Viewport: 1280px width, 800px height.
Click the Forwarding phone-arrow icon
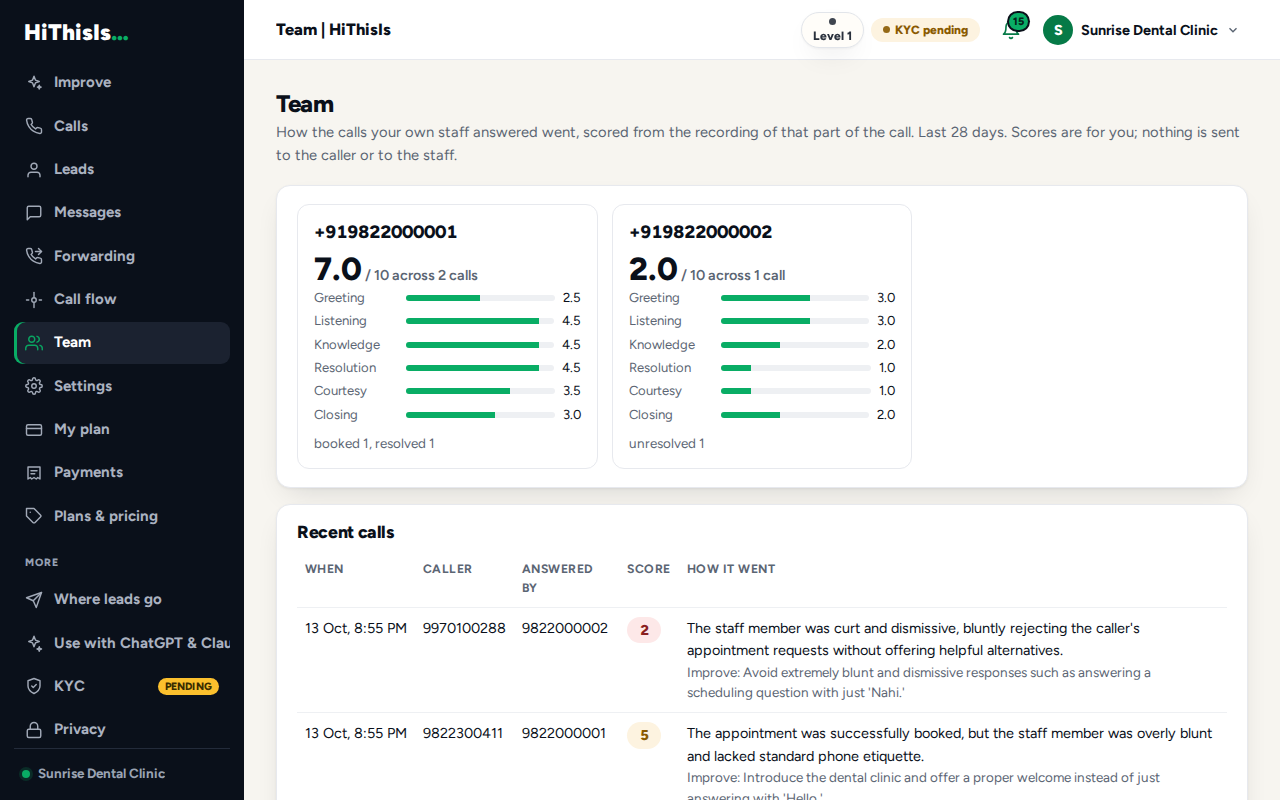34,256
